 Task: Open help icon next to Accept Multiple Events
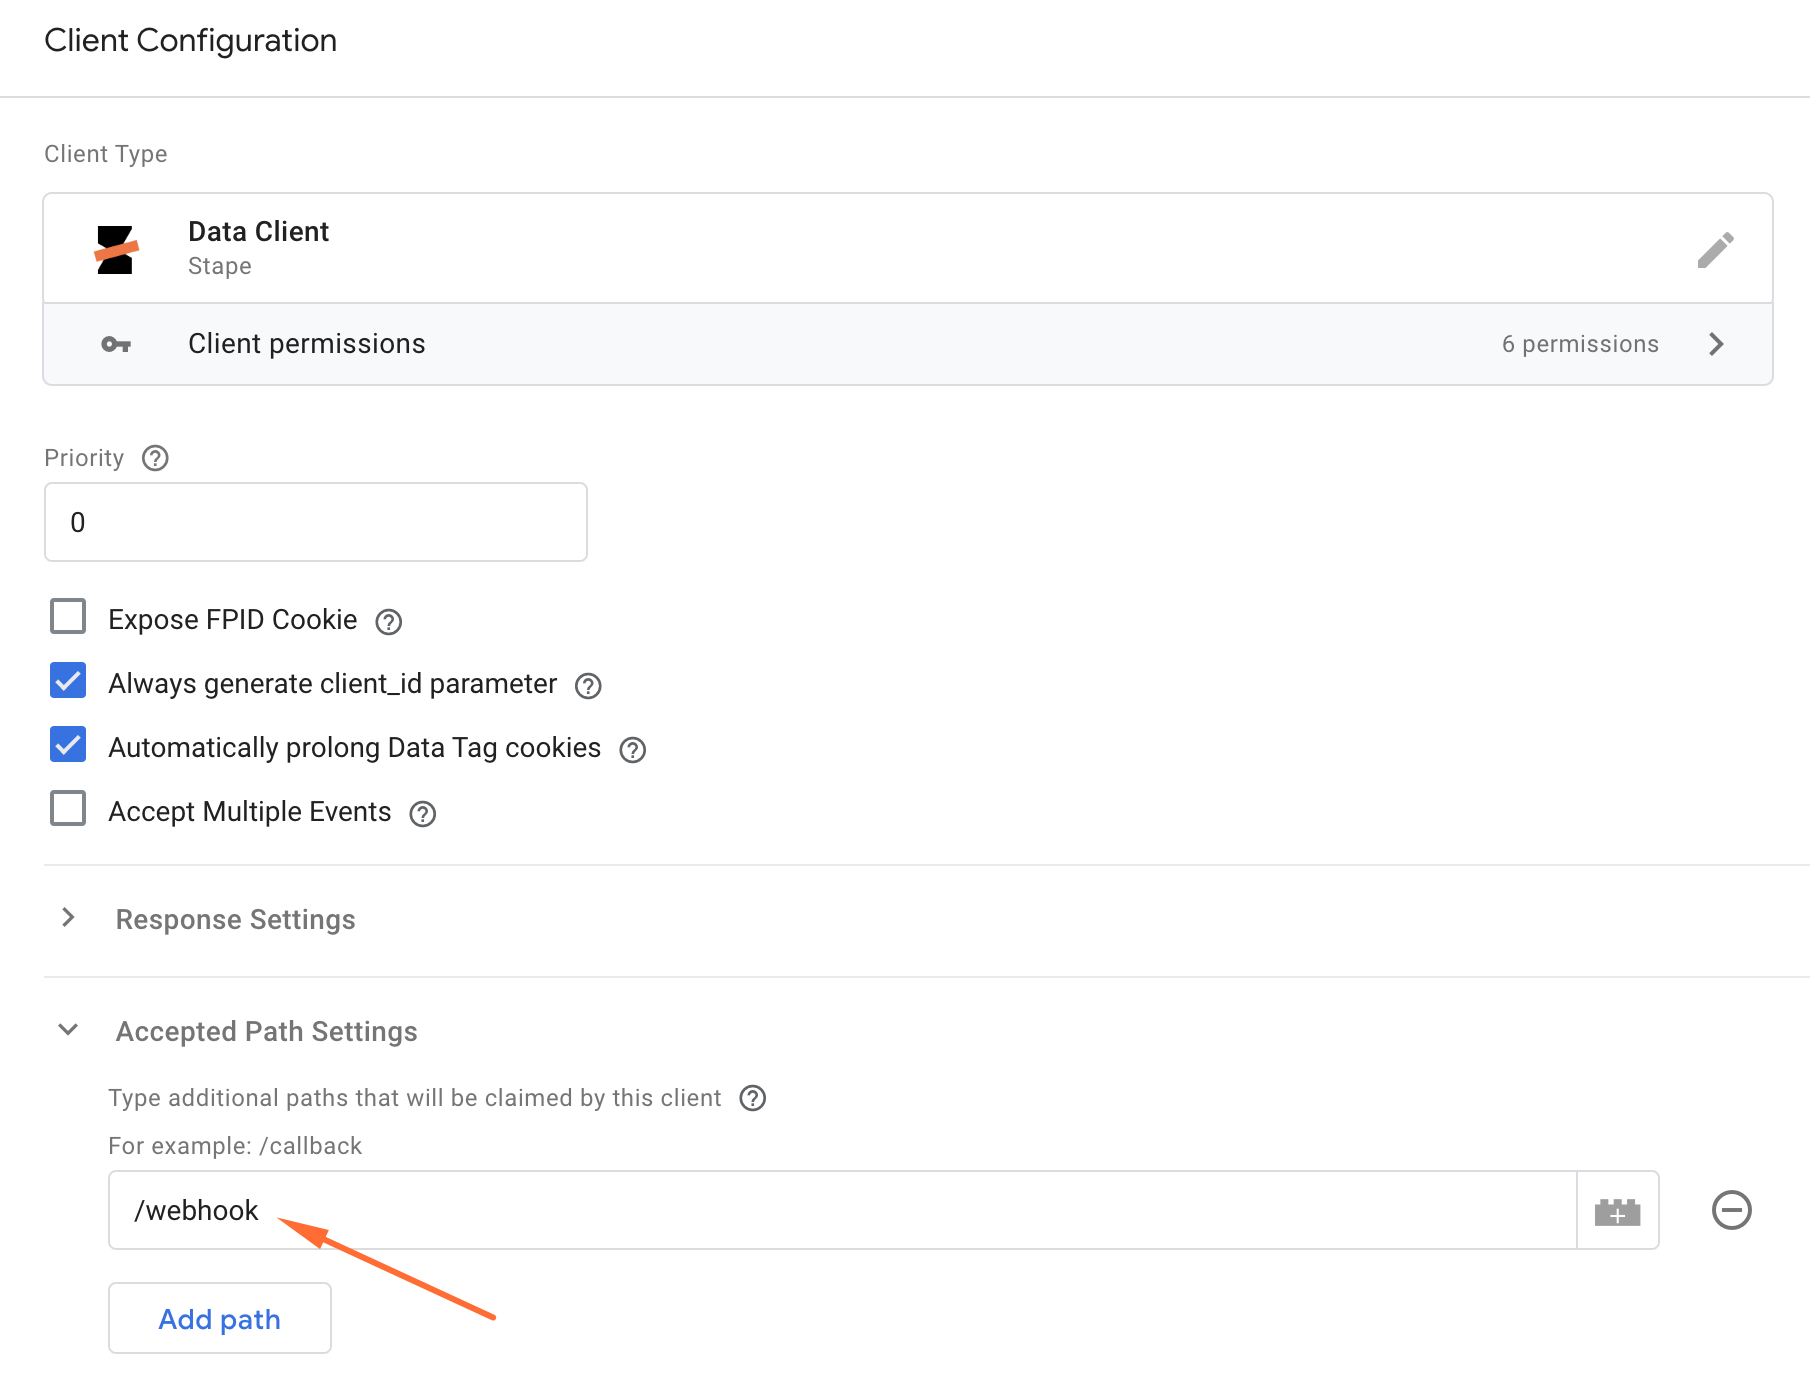coord(423,814)
